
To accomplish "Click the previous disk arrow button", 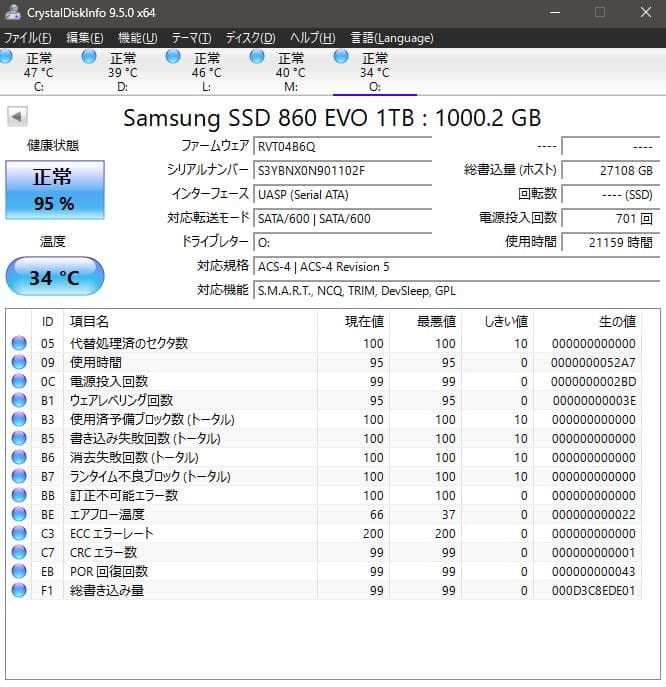I will pyautogui.click(x=17, y=117).
